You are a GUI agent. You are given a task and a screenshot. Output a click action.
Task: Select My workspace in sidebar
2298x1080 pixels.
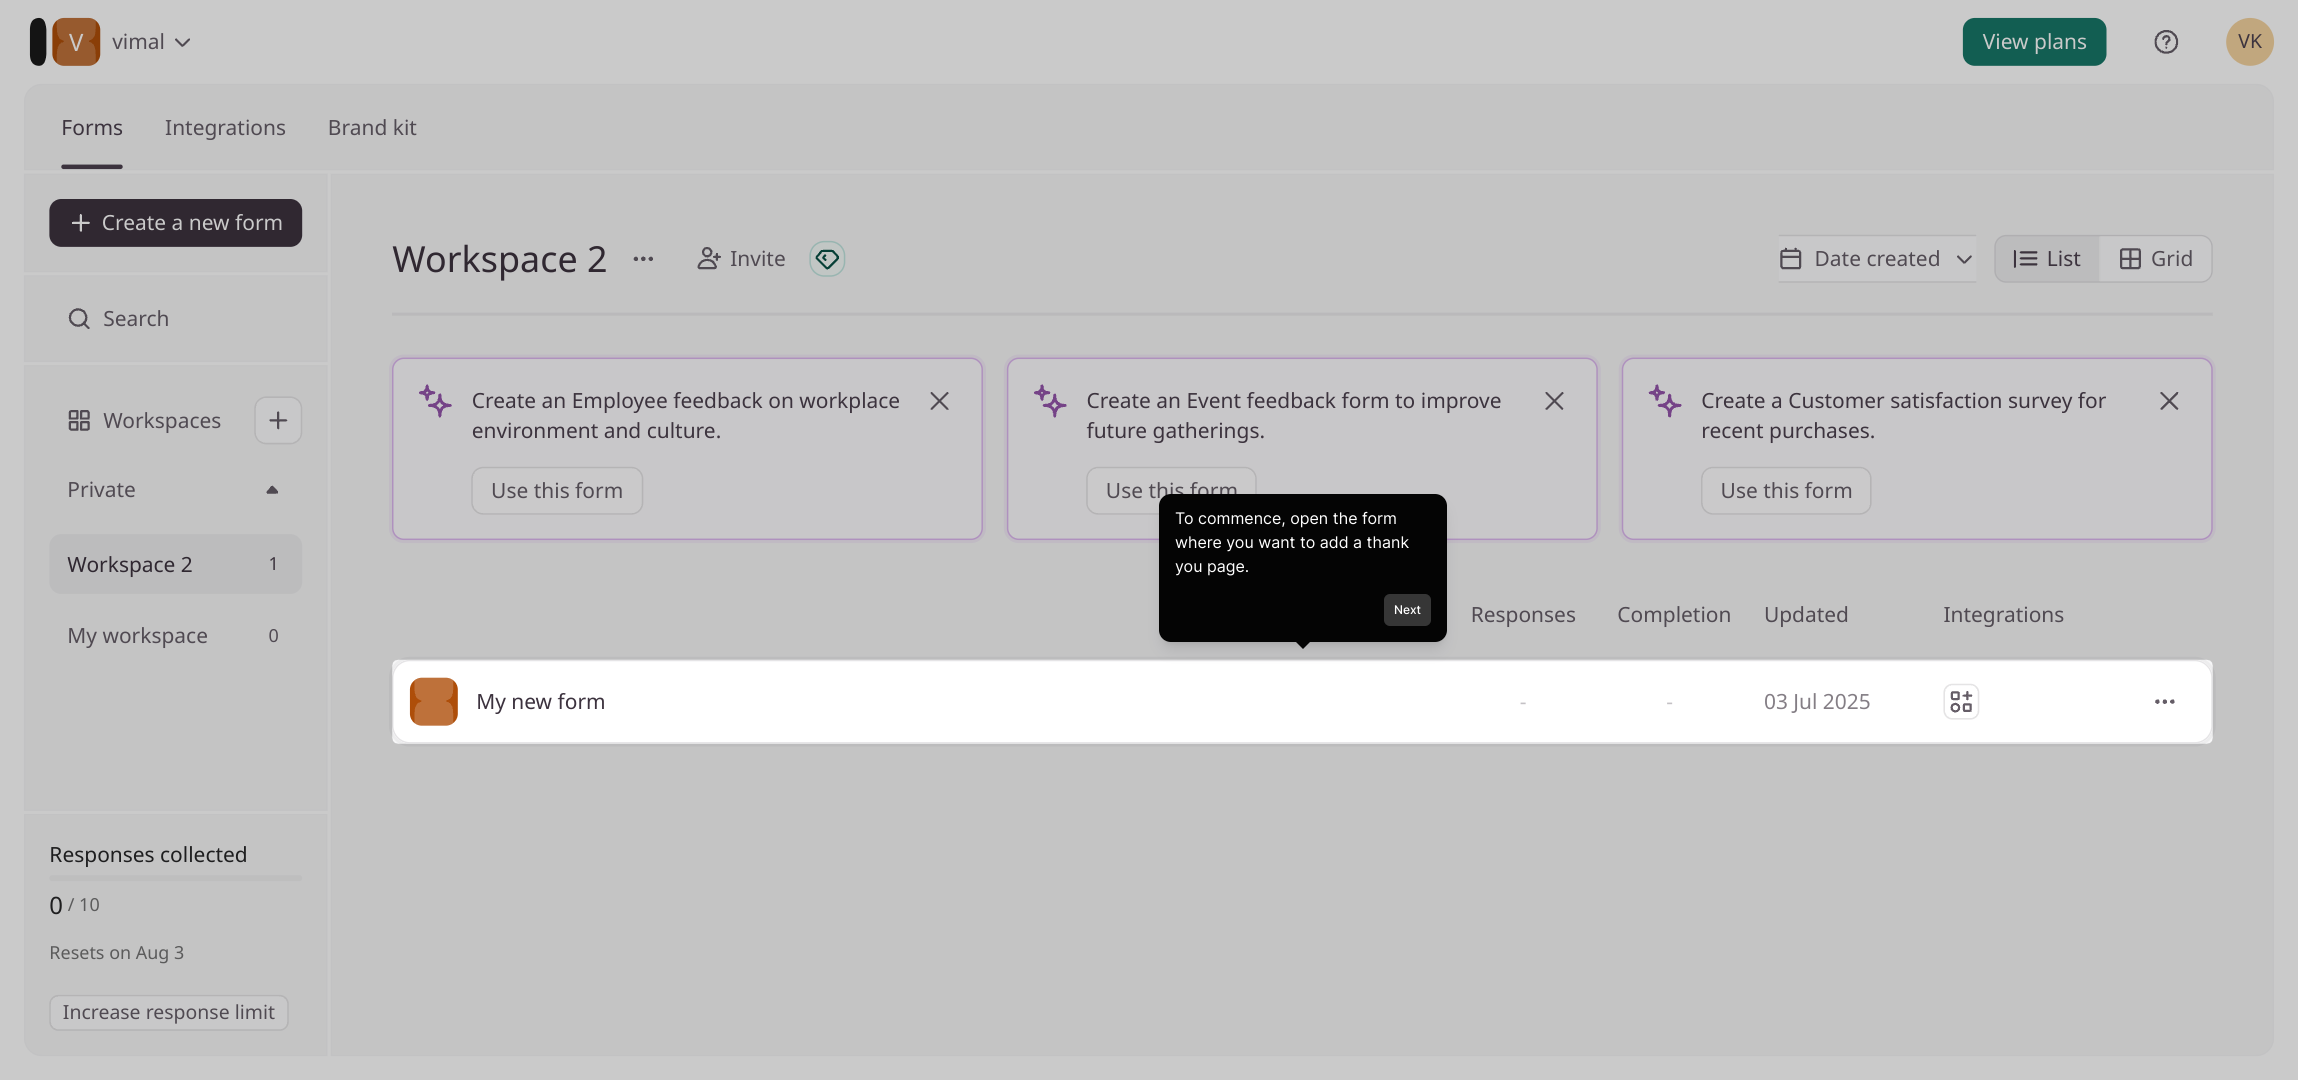click(x=175, y=636)
